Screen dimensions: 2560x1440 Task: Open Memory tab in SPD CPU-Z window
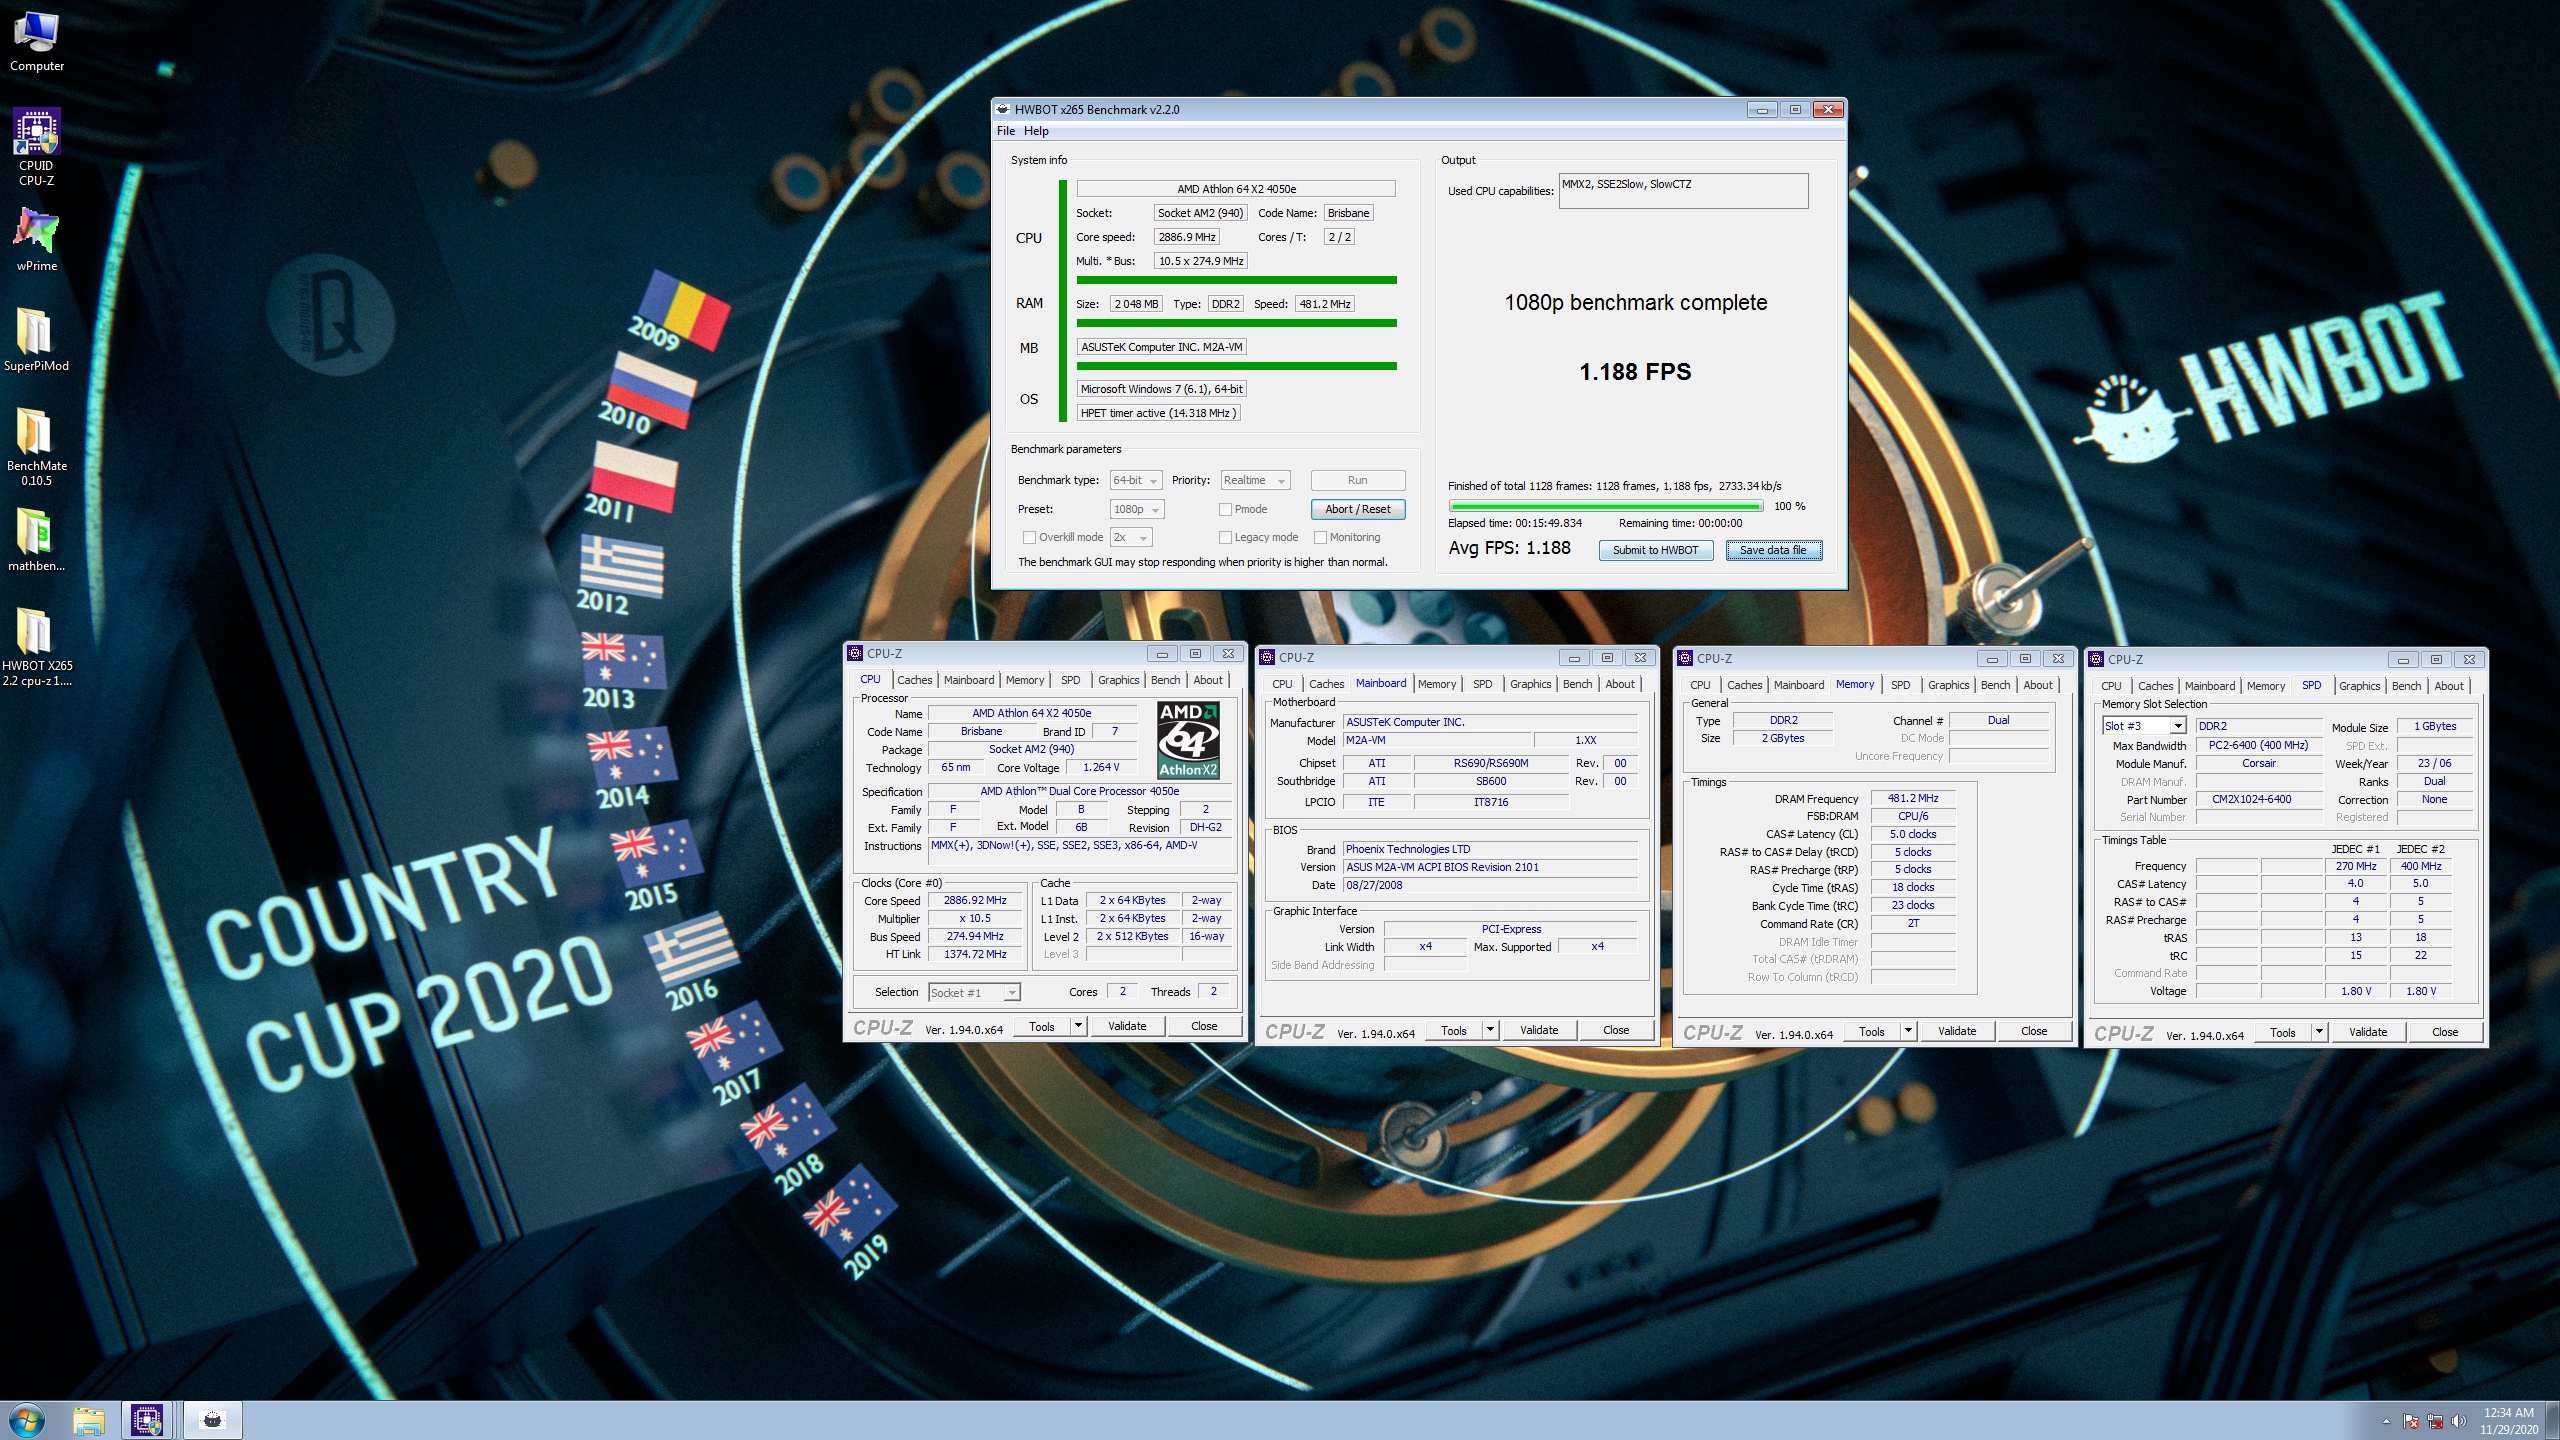click(2265, 686)
